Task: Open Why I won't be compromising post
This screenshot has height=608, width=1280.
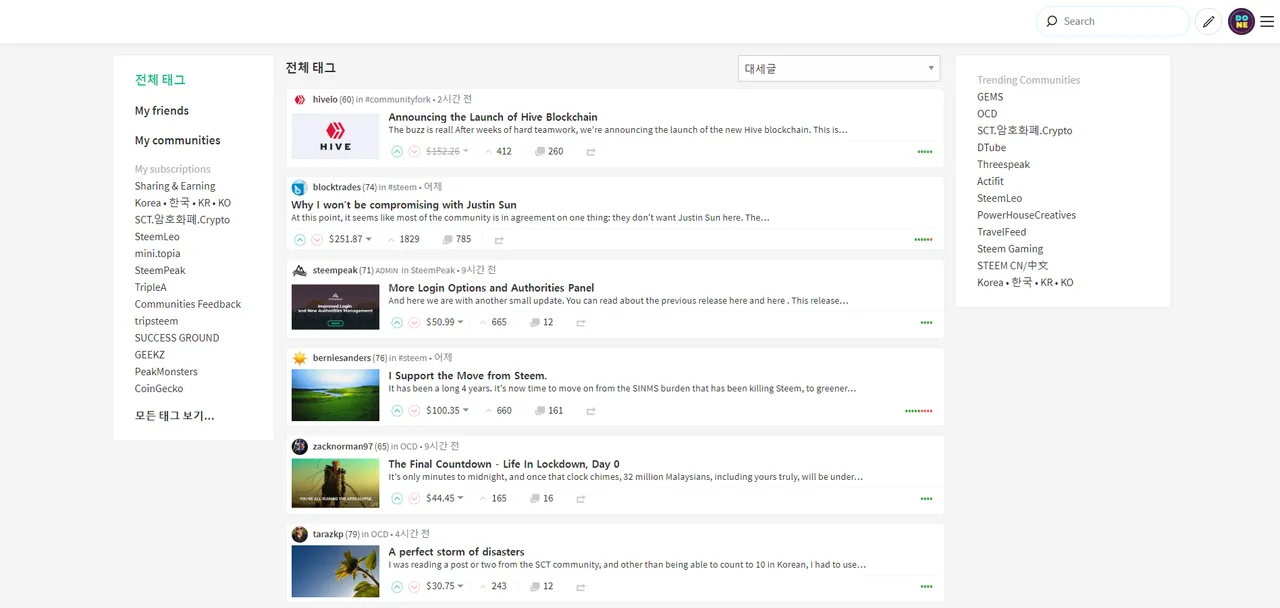Action: pos(404,205)
